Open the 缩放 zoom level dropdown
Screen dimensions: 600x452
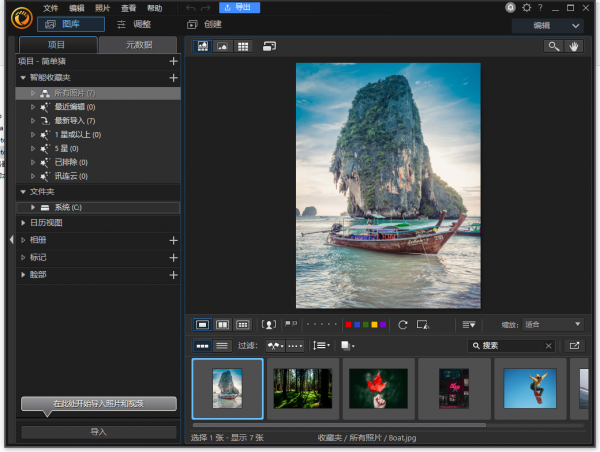click(553, 324)
